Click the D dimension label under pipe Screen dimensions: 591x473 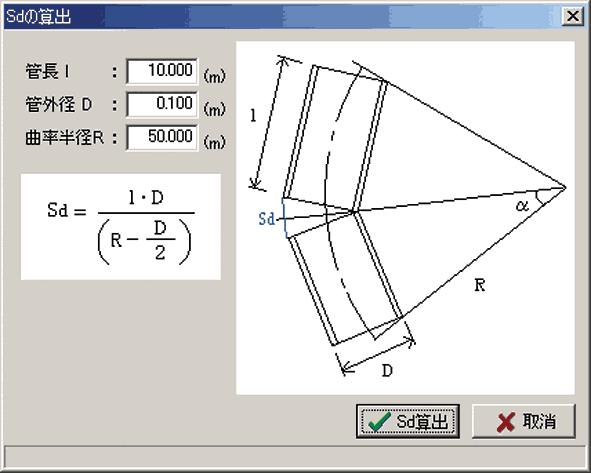coord(387,371)
